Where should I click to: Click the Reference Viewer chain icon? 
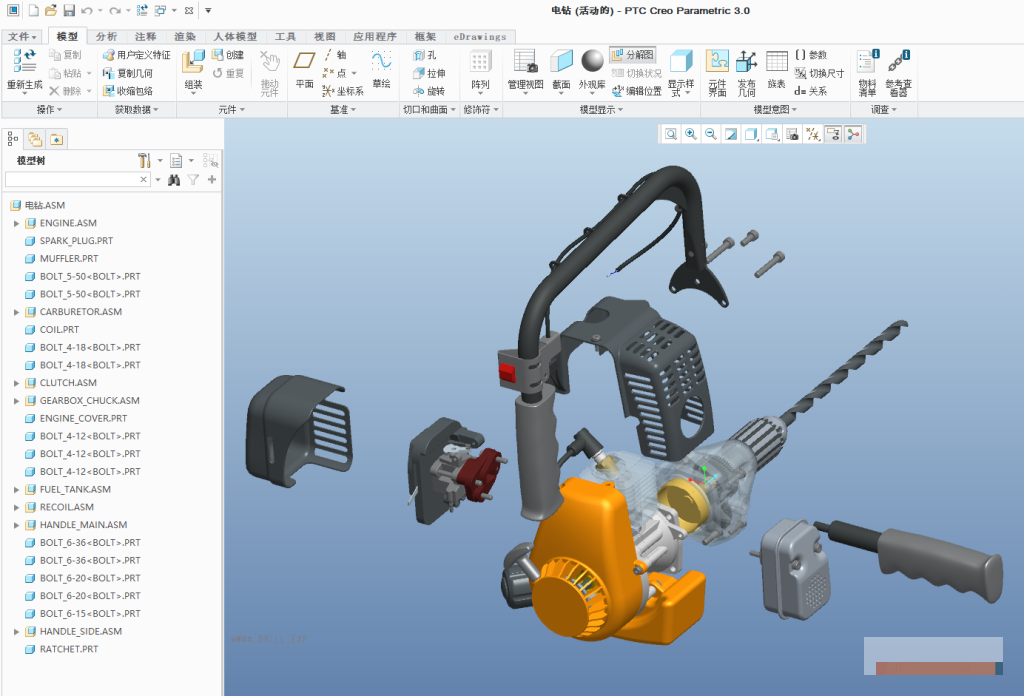point(899,61)
